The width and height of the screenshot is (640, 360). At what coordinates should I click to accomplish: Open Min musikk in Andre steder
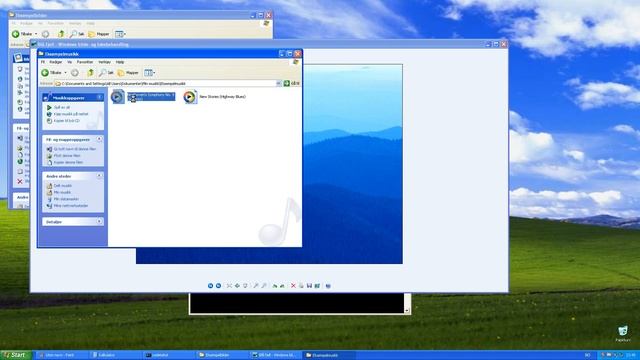tap(62, 192)
